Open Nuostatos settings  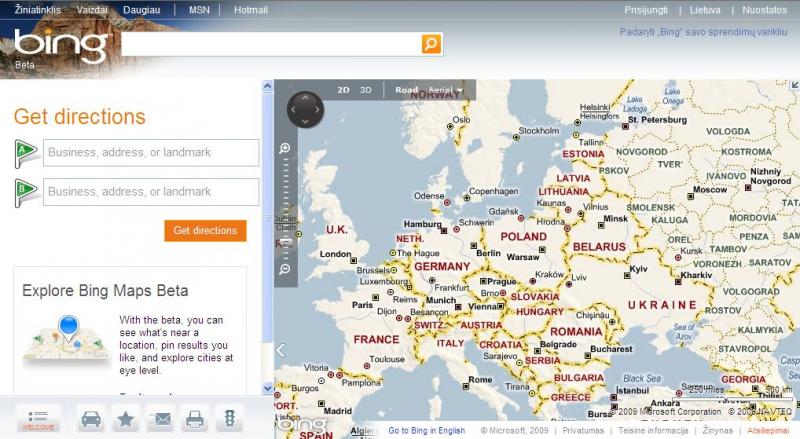click(x=764, y=10)
